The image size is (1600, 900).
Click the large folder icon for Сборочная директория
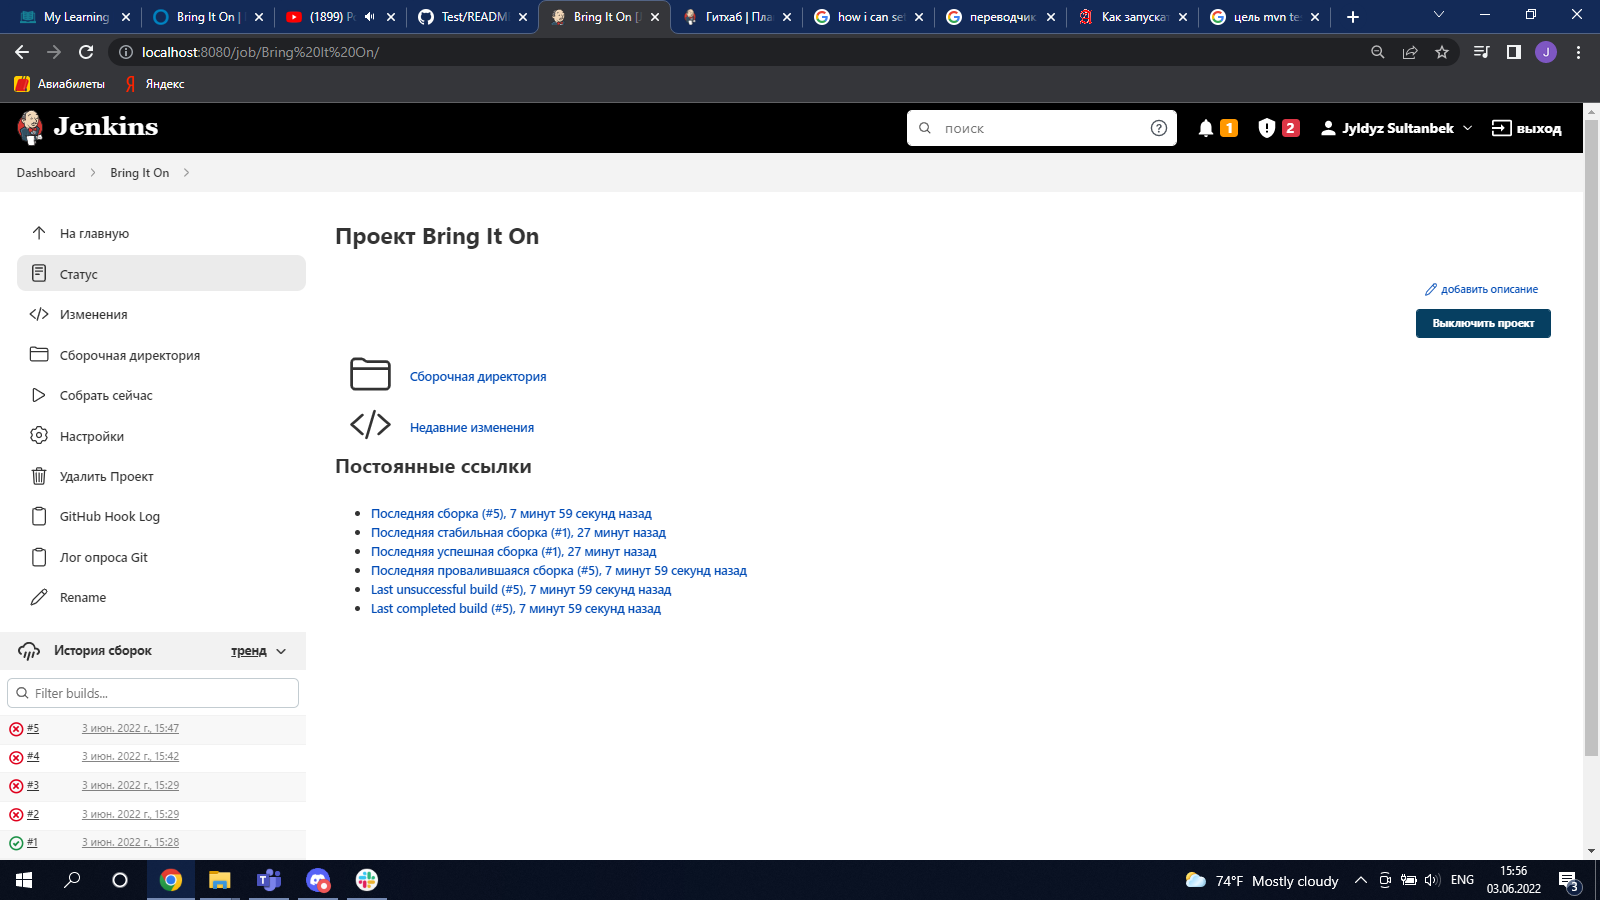pos(370,374)
